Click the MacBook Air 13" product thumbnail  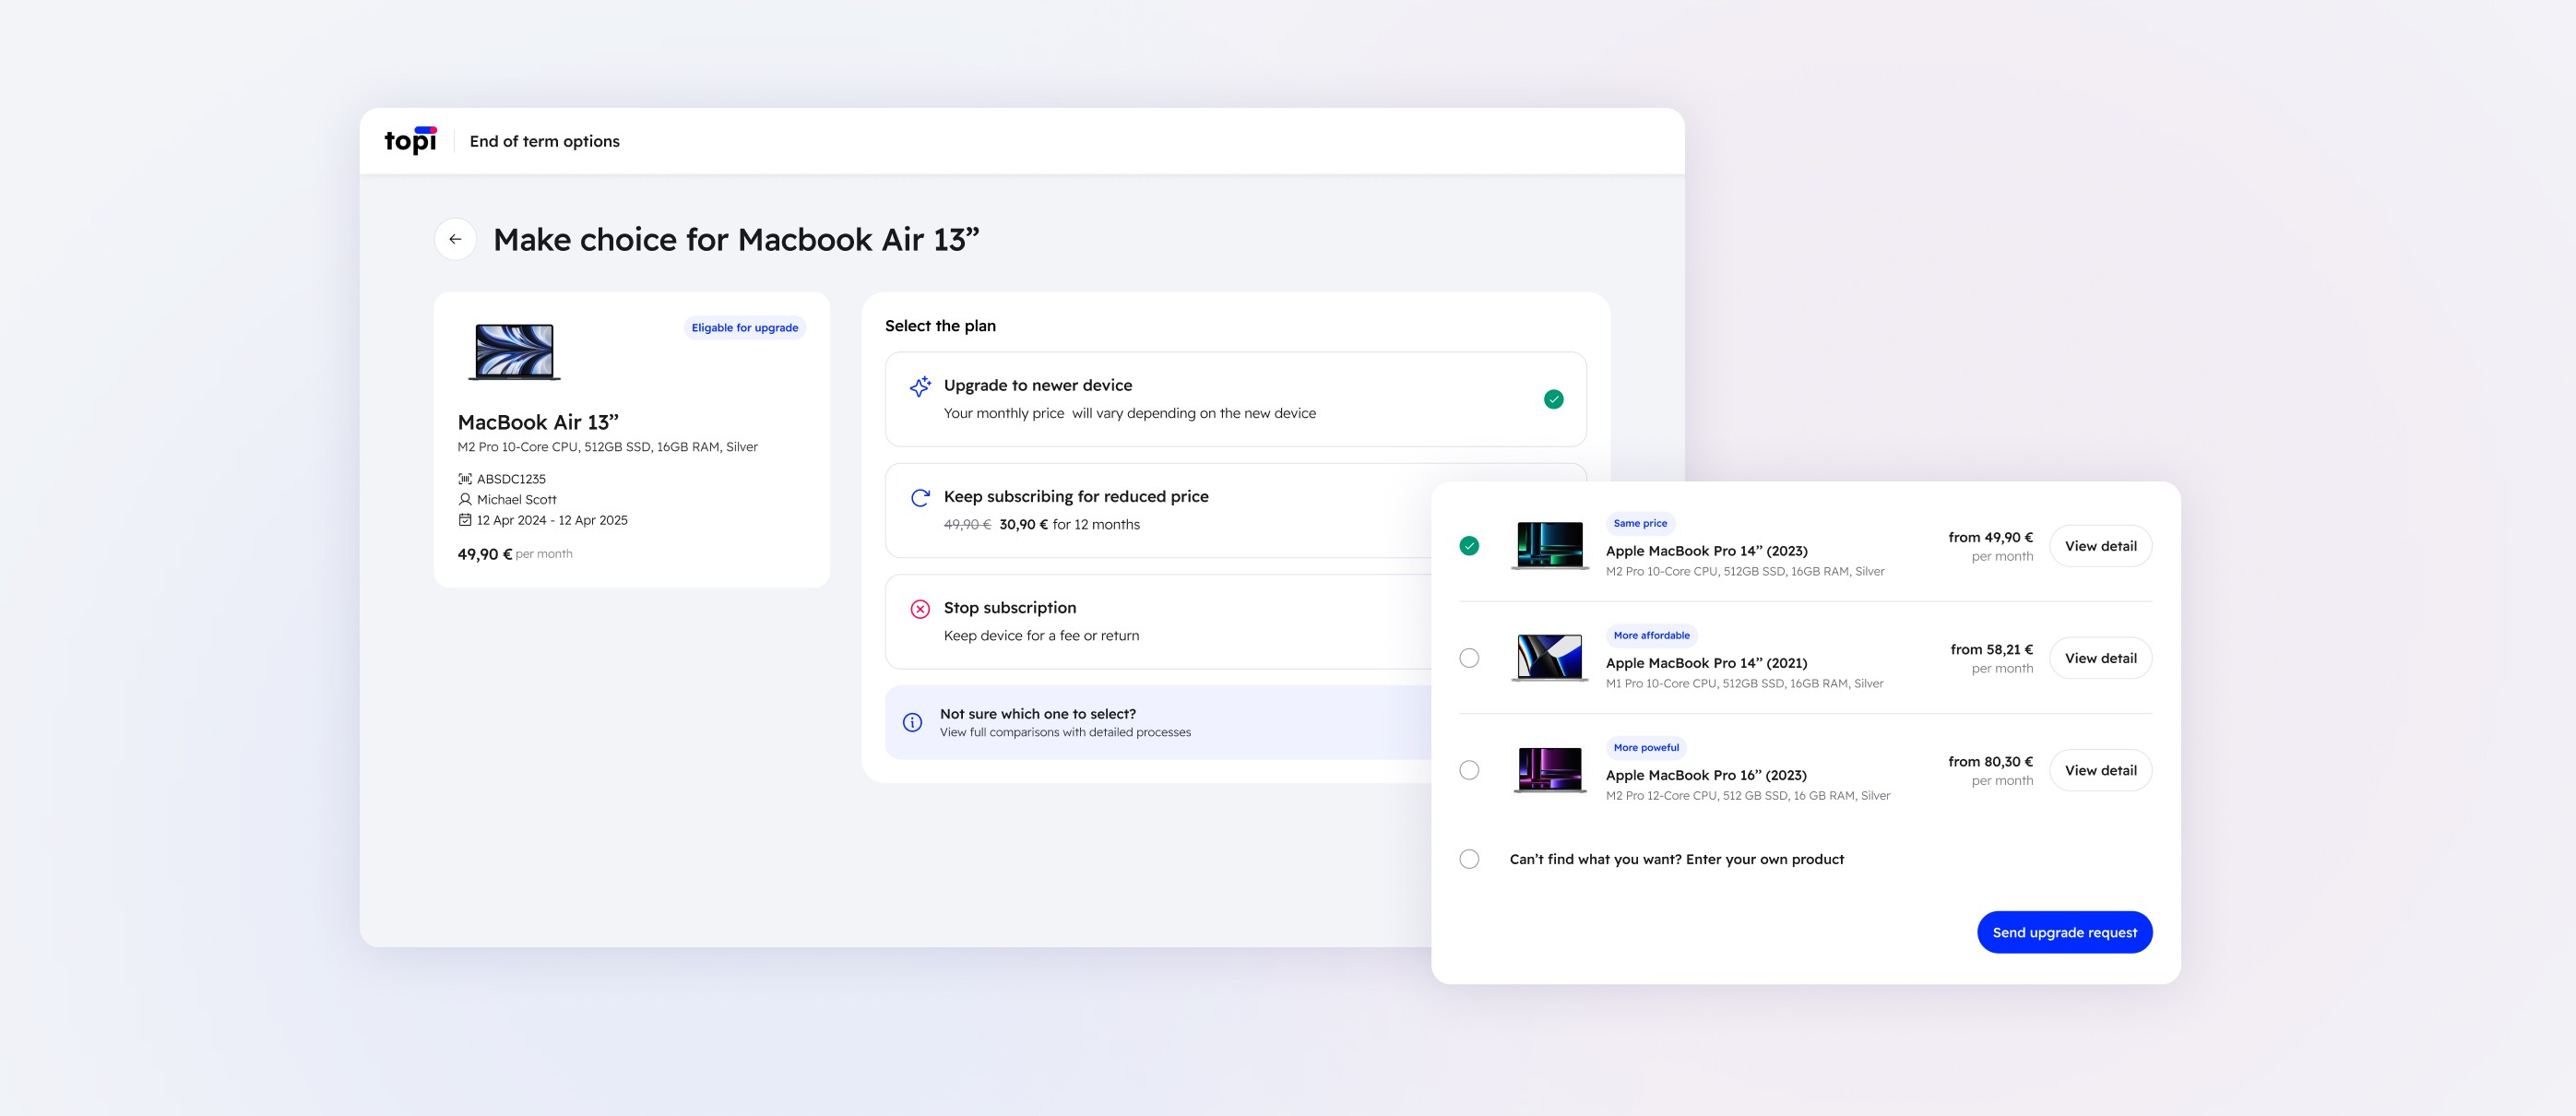(514, 352)
